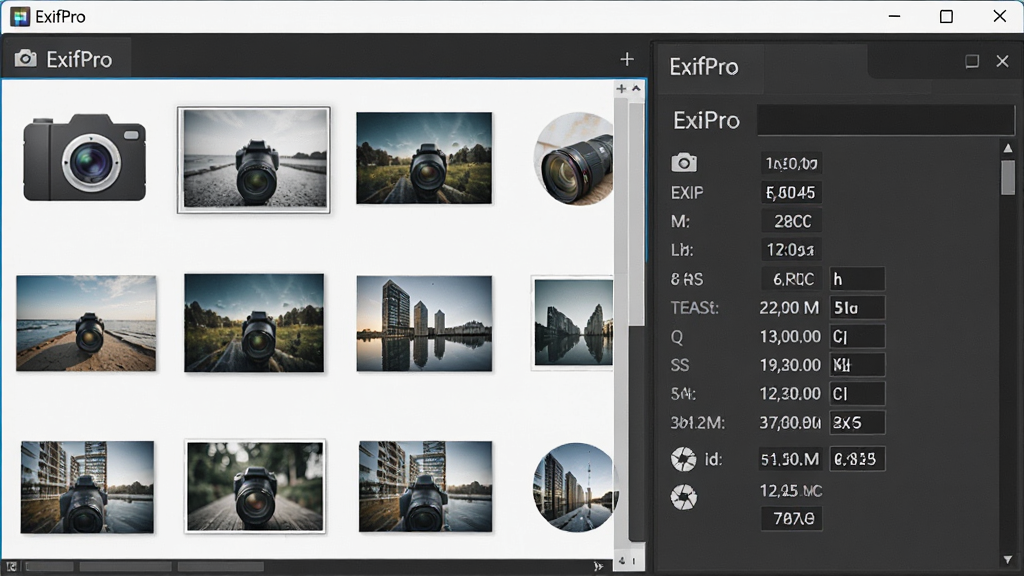Click the wide input field beside the ExiPro label

click(886, 120)
